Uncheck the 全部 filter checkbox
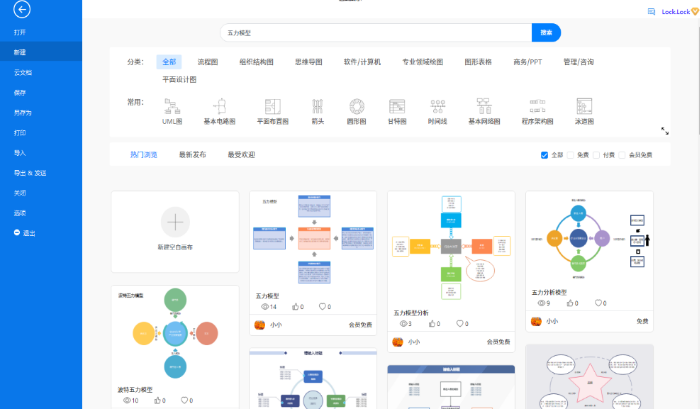The height and width of the screenshot is (411, 700). tap(544, 155)
